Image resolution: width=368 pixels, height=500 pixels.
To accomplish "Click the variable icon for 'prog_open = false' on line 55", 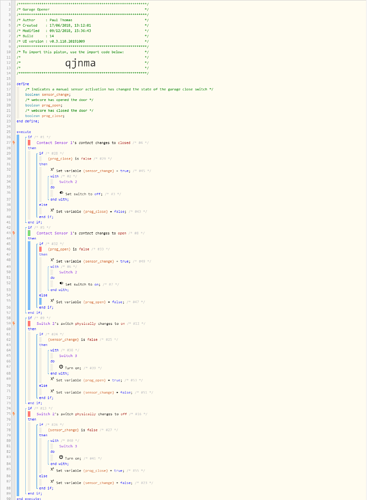I will coord(52,301).
